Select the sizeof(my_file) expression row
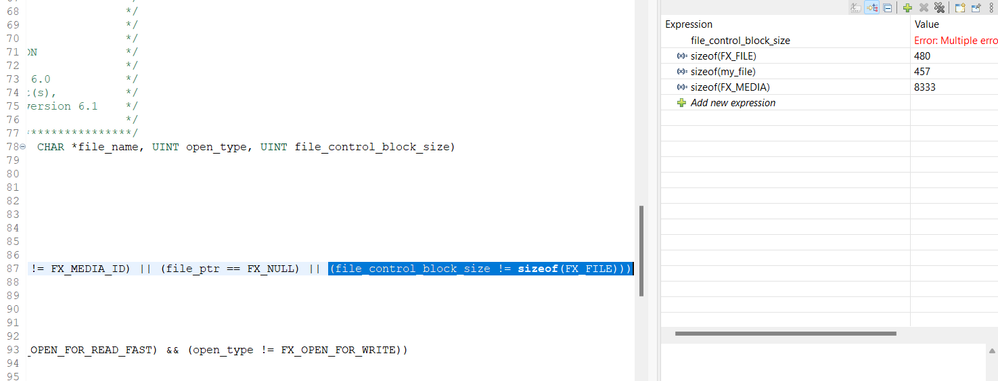The image size is (998, 381). click(x=829, y=71)
